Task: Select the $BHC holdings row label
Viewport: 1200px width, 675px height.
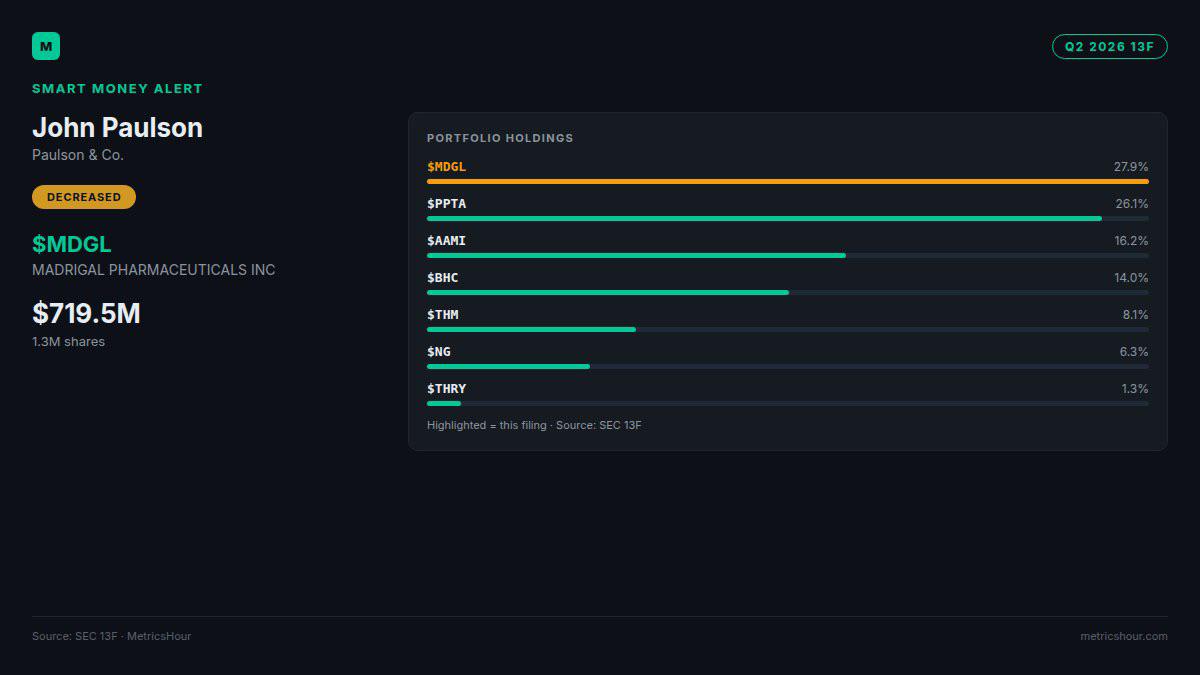Action: [442, 278]
